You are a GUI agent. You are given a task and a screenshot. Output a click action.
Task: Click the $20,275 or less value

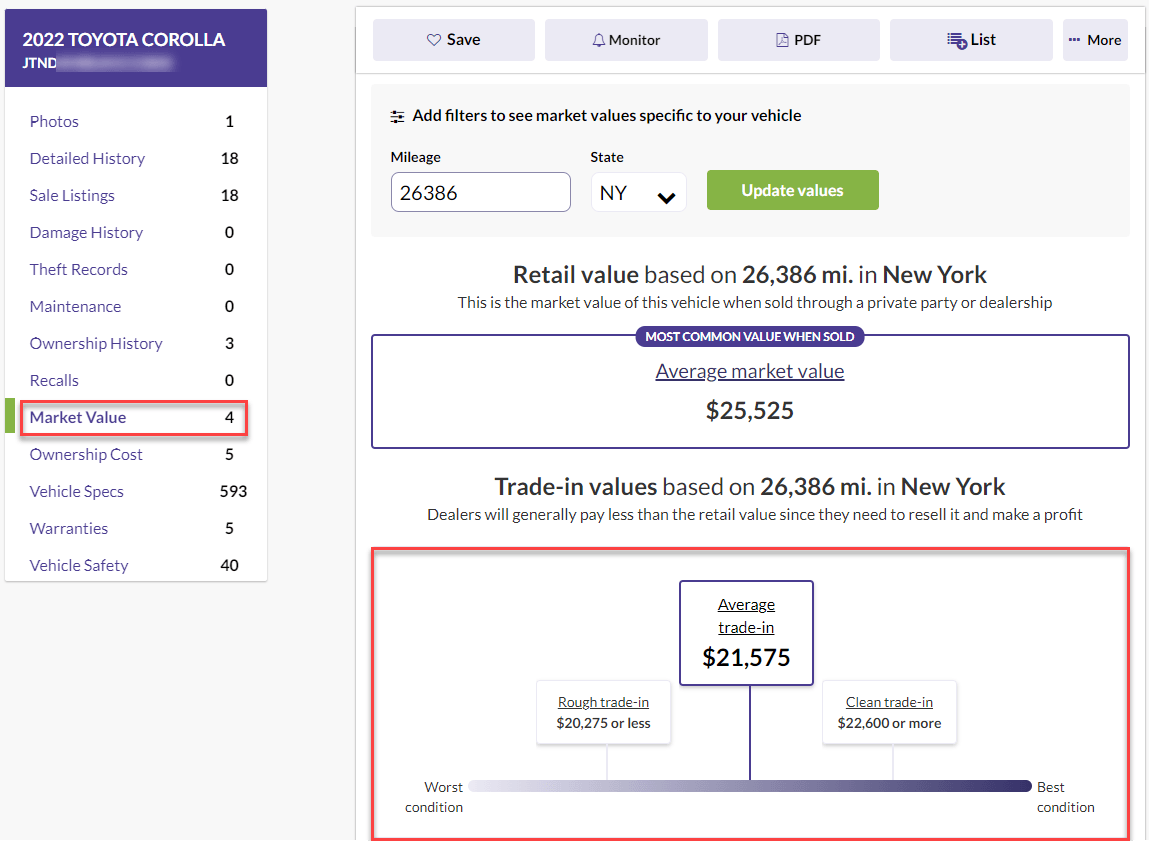point(603,723)
